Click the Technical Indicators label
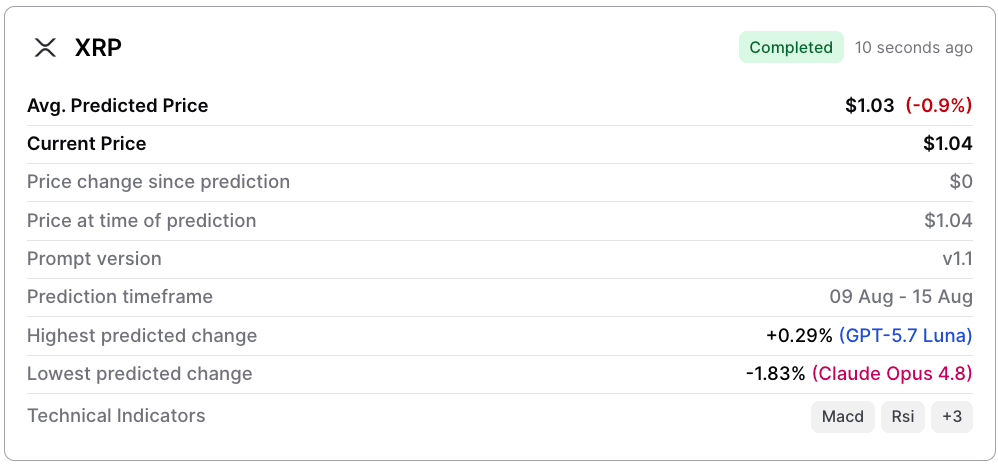 (116, 416)
